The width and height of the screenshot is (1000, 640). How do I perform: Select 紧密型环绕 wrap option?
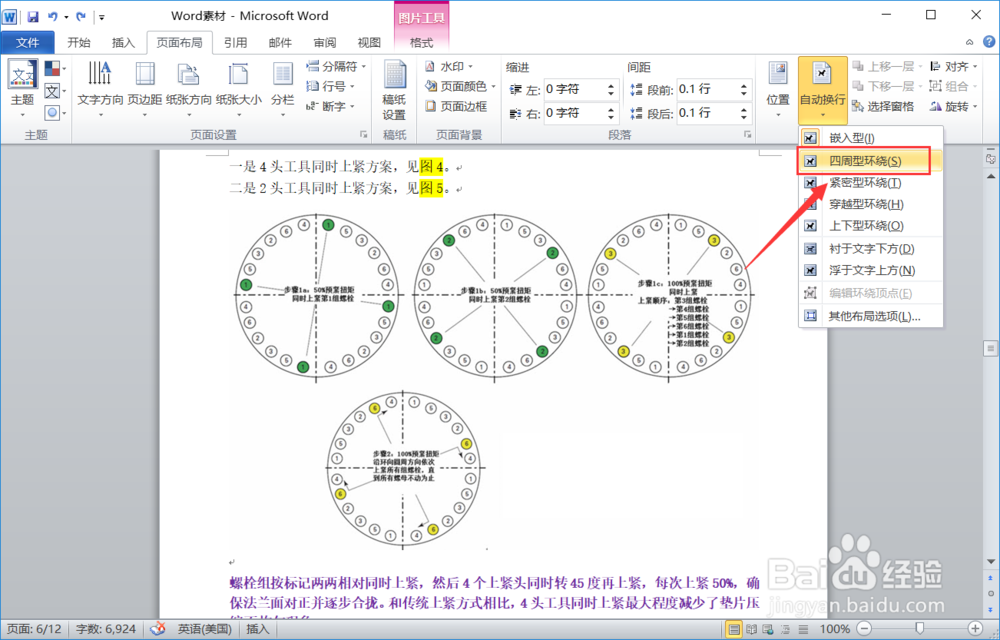(x=871, y=183)
